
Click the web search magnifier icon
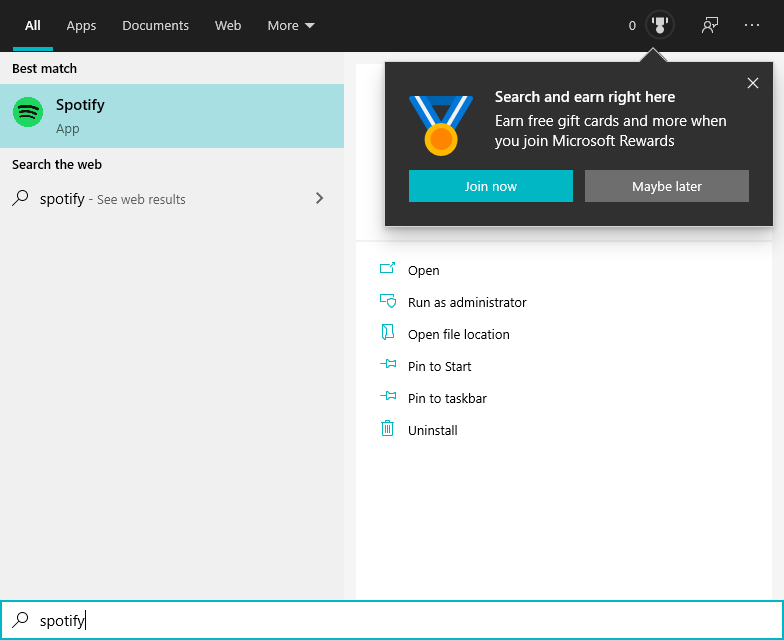(20, 198)
